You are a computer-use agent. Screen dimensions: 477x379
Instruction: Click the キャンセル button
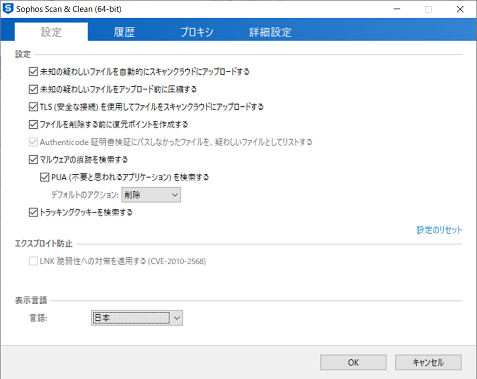(428, 362)
